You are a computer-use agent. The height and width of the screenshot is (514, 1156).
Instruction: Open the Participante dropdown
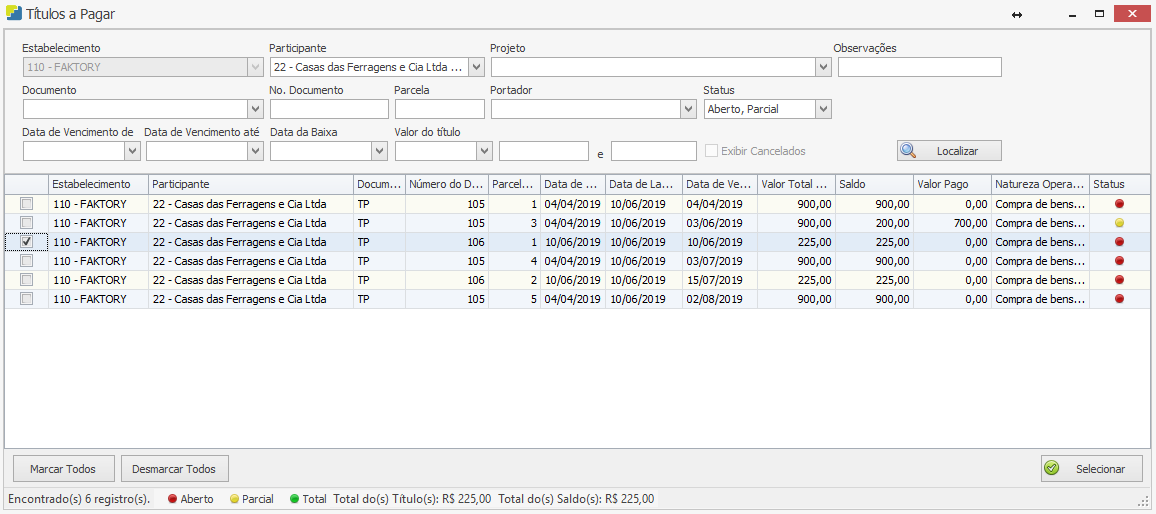[476, 67]
